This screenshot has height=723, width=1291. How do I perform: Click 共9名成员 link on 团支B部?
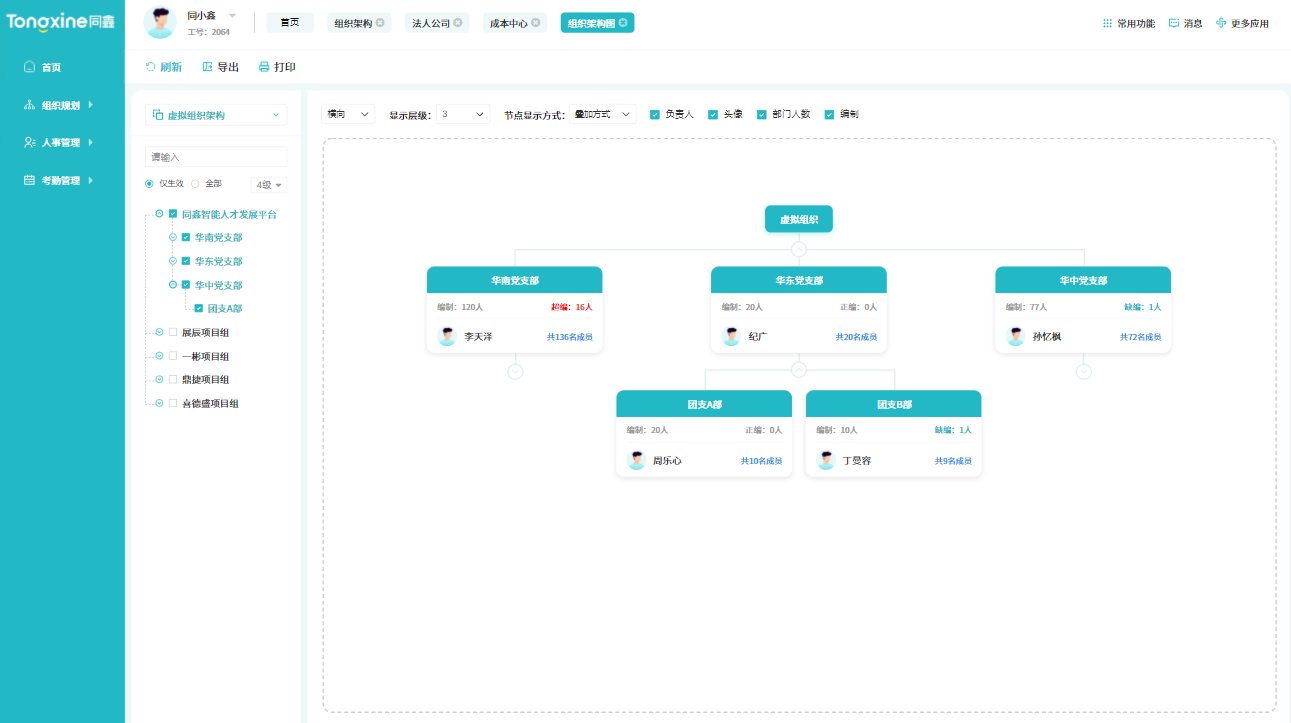tap(952, 460)
